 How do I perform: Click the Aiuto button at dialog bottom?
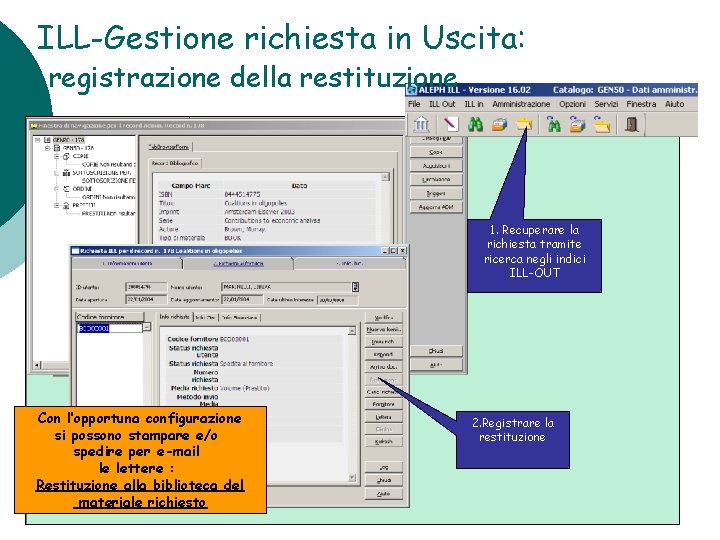[x=383, y=494]
